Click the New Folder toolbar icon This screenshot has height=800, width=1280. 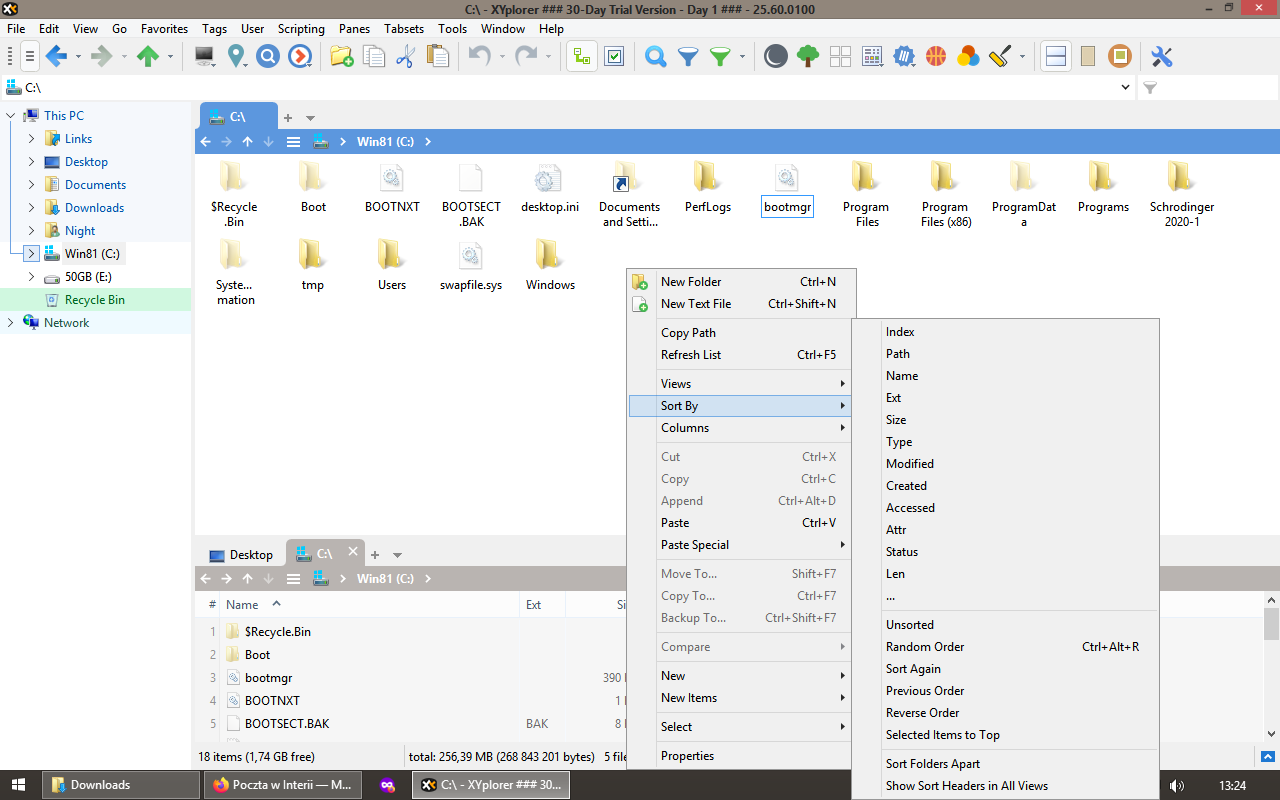click(342, 57)
